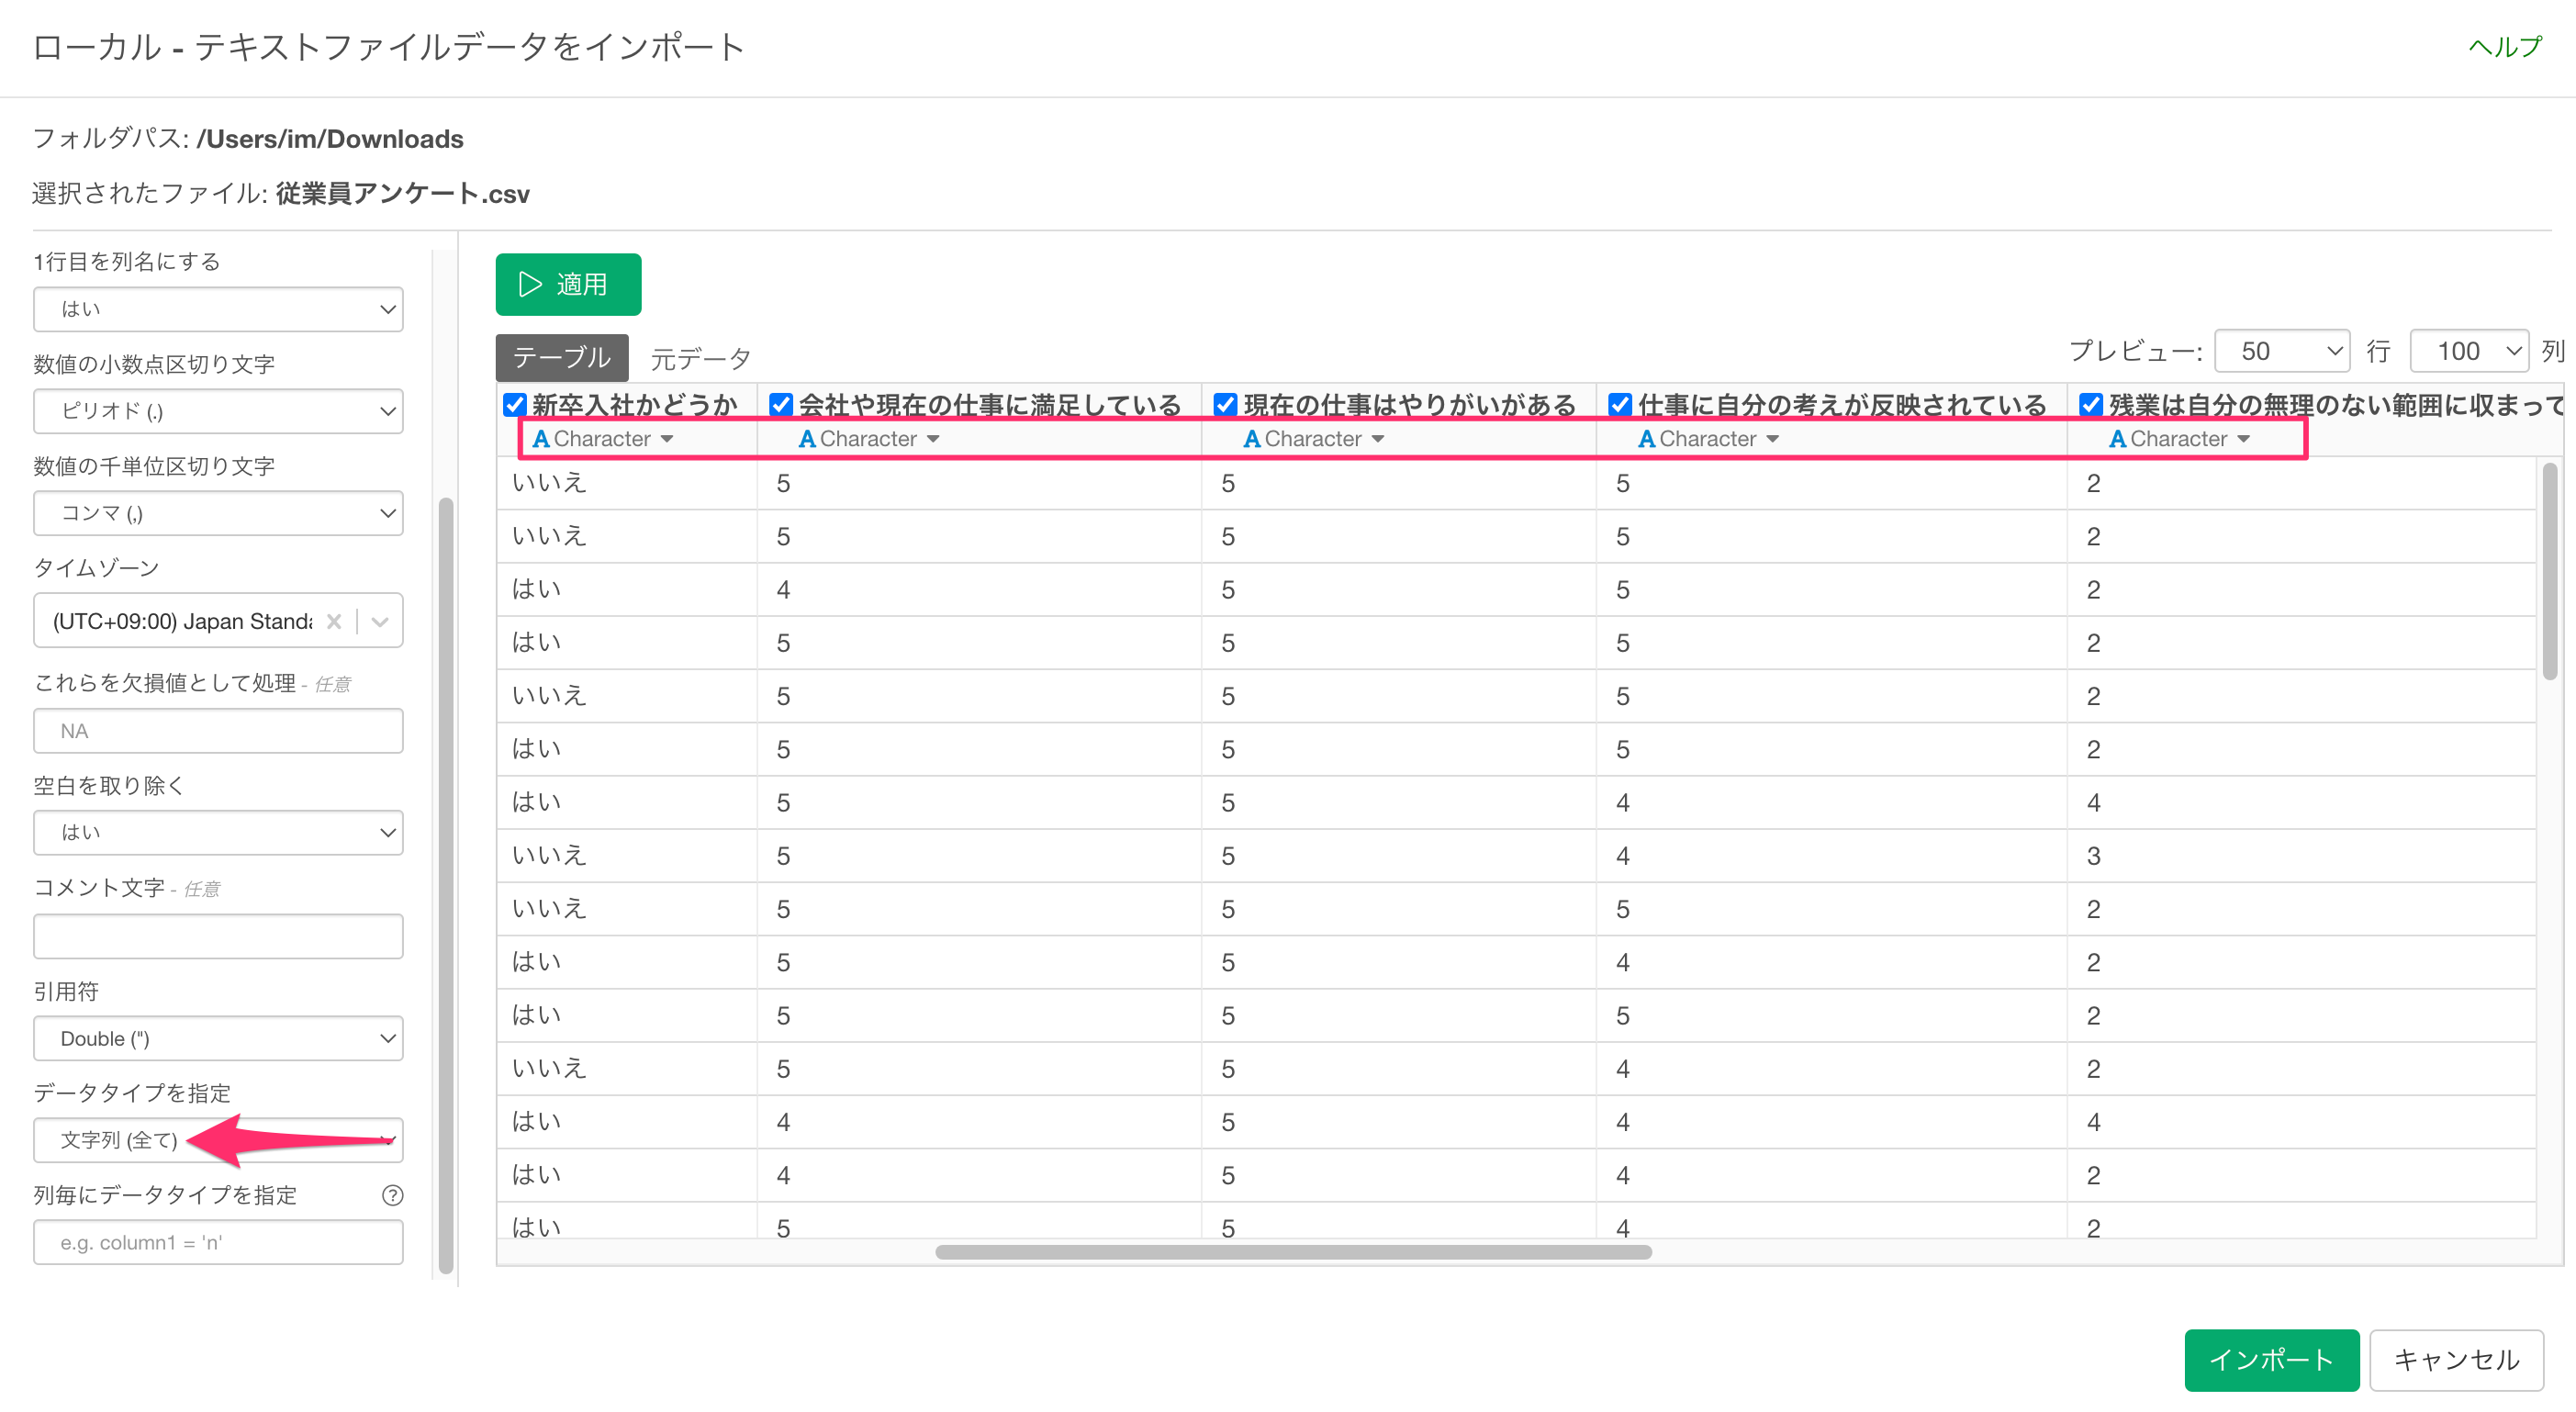Click the horizontal scrollbar of the preview table

1293,1252
